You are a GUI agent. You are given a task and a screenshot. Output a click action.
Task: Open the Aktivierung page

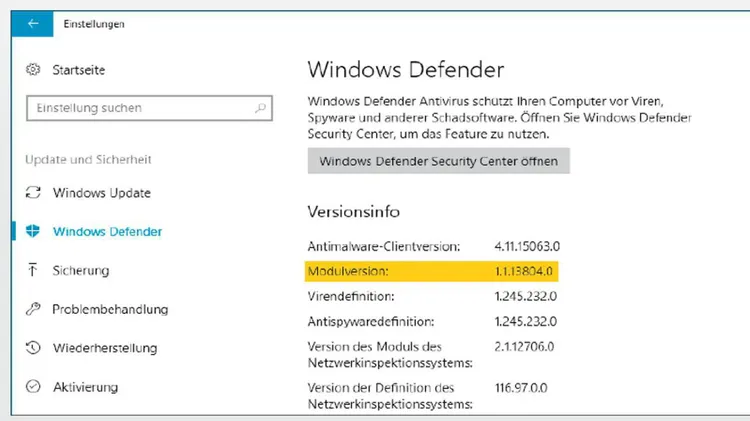[x=86, y=387]
